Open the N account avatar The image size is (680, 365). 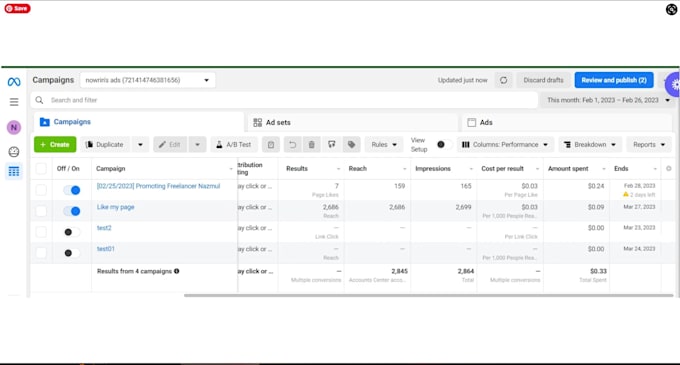click(x=14, y=127)
